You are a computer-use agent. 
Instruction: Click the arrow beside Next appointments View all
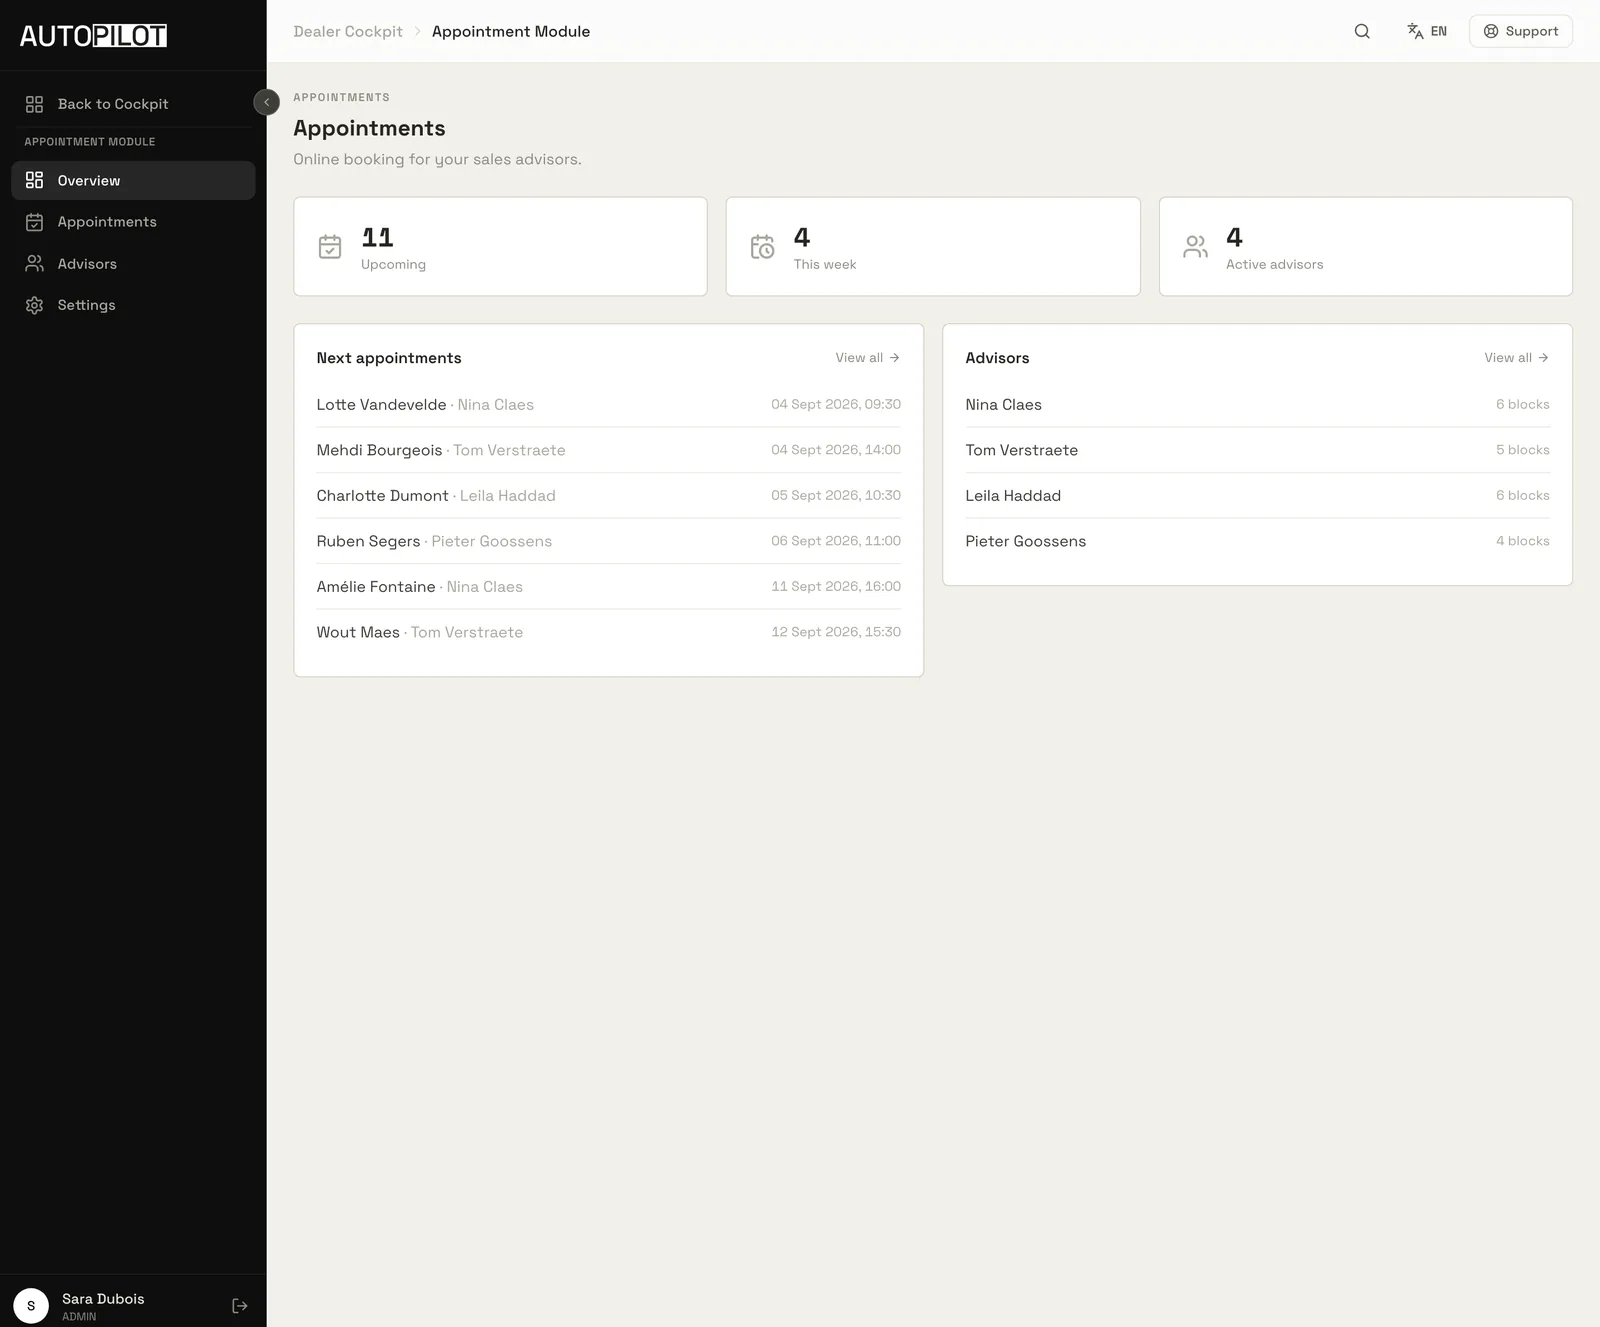point(894,358)
